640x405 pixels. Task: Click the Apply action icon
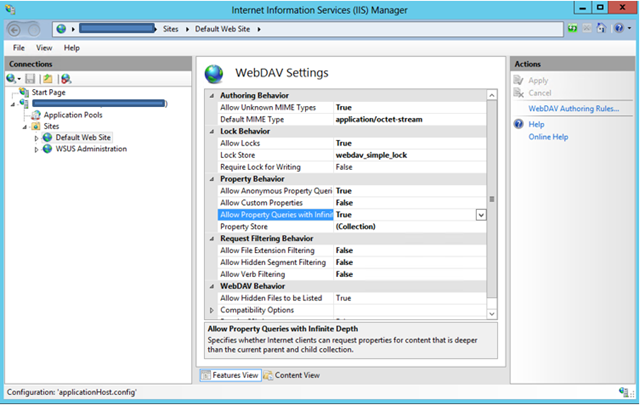point(518,80)
